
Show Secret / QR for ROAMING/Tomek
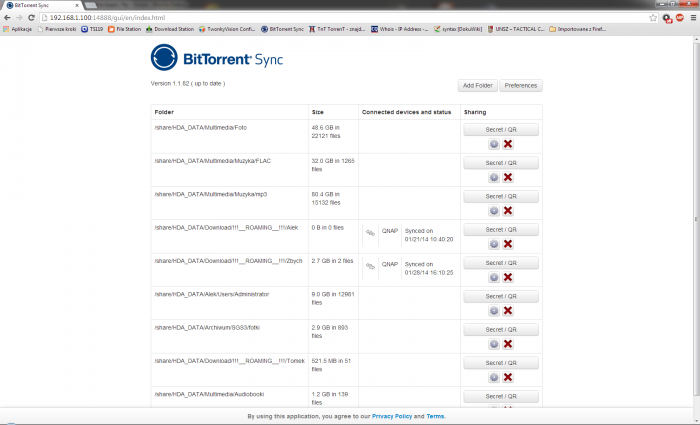(x=501, y=363)
